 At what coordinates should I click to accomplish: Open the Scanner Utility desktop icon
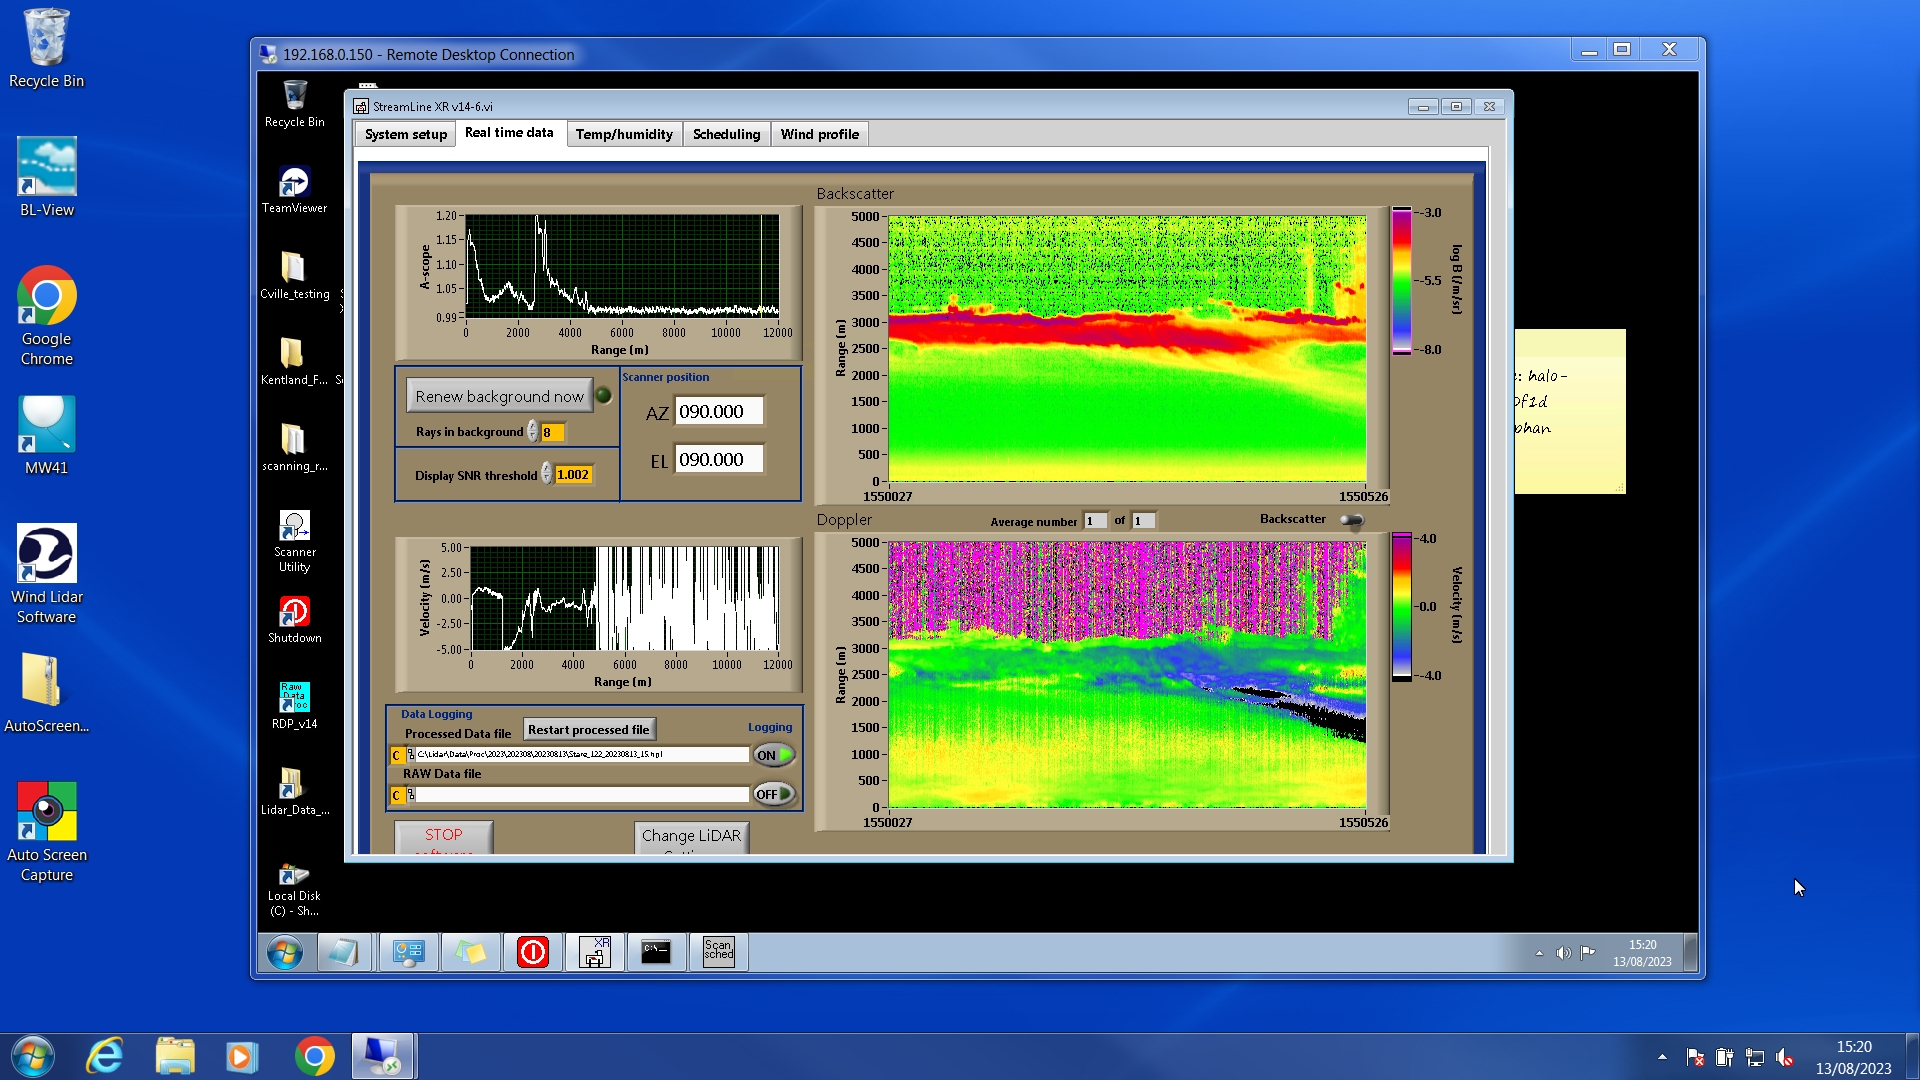click(294, 527)
